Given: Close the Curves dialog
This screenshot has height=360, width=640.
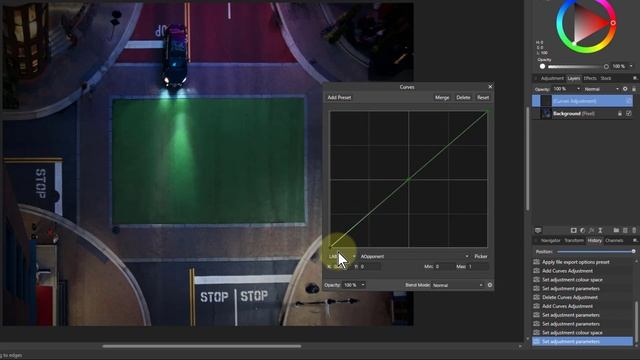Looking at the screenshot, I should coord(490,87).
